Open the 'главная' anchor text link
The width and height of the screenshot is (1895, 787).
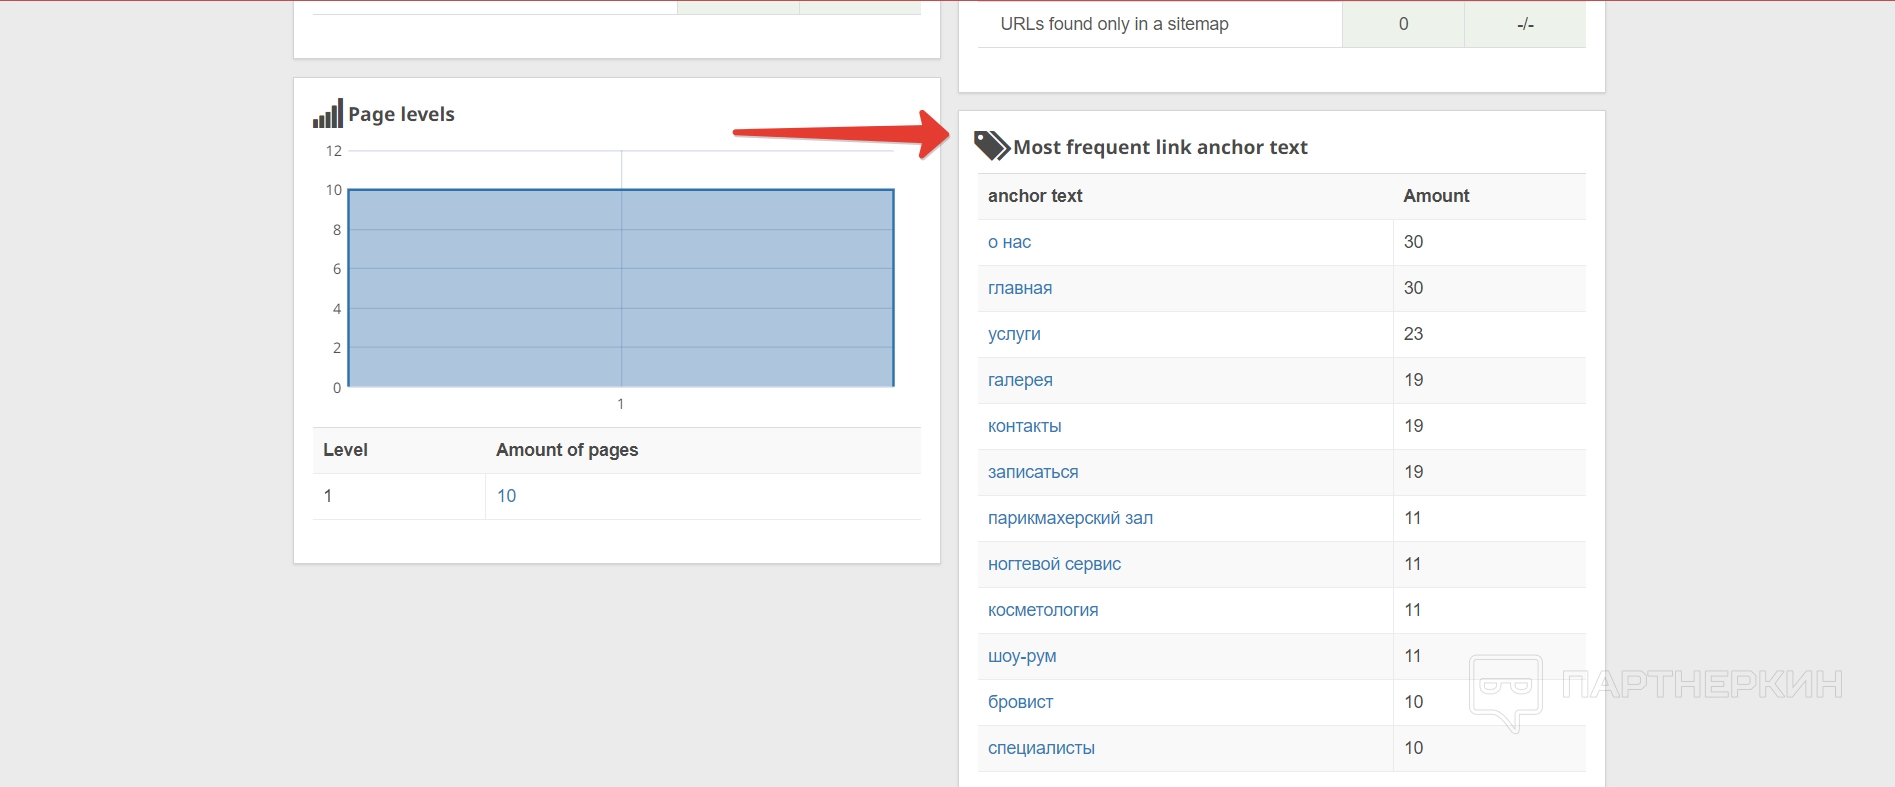click(x=1020, y=288)
